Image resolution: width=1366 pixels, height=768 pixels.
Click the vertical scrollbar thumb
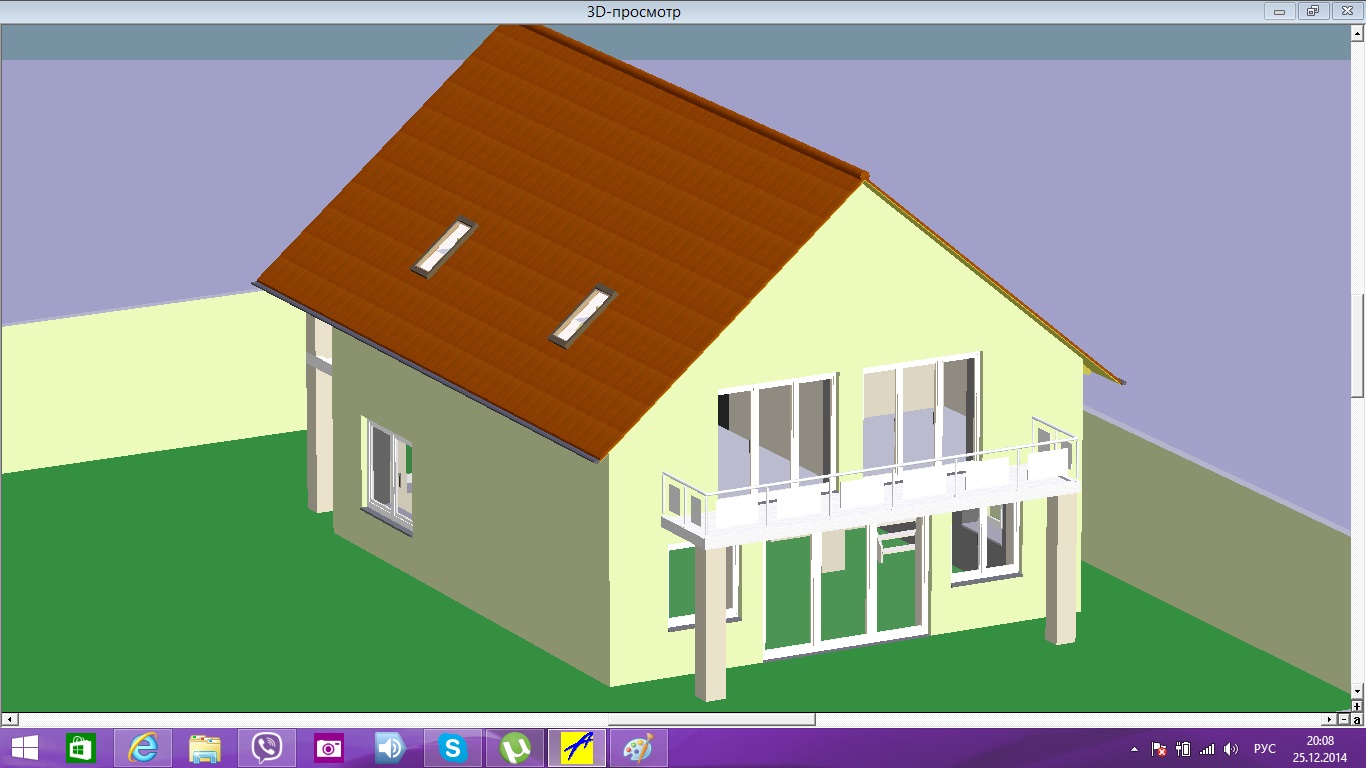coord(1357,346)
